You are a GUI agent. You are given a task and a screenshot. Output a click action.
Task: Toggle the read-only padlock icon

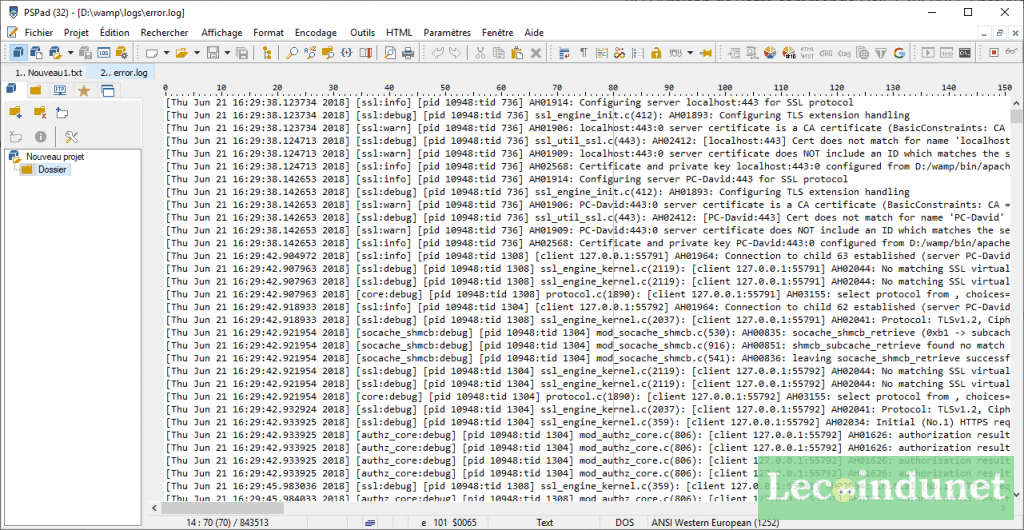[656, 53]
